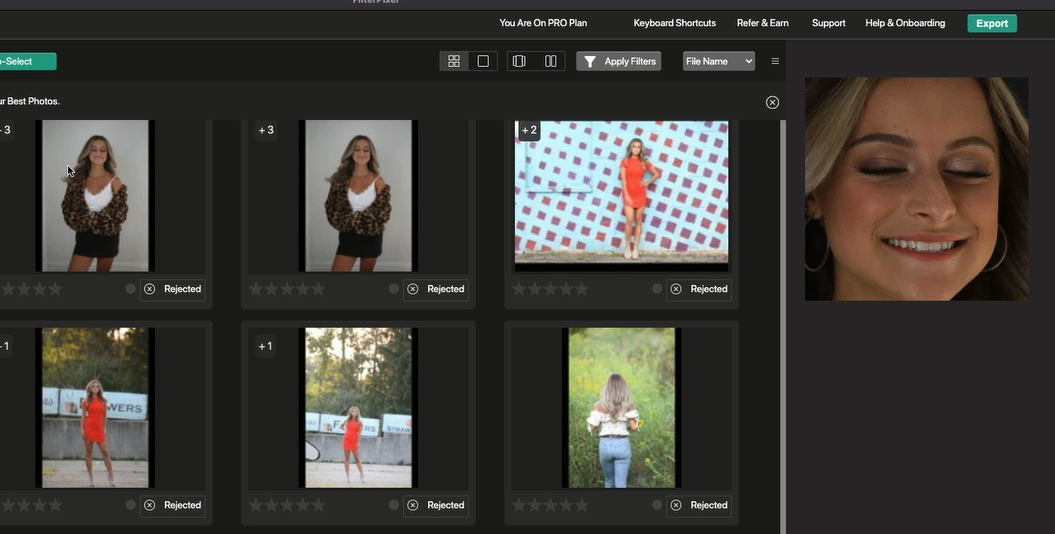Click the green Auto-Select button
Viewport: 1055px width, 534px height.
coord(27,61)
